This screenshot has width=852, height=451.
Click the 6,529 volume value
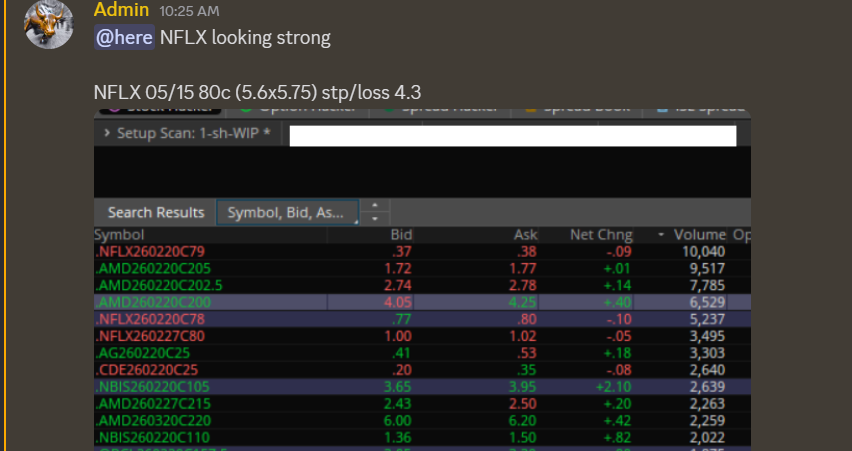point(706,302)
